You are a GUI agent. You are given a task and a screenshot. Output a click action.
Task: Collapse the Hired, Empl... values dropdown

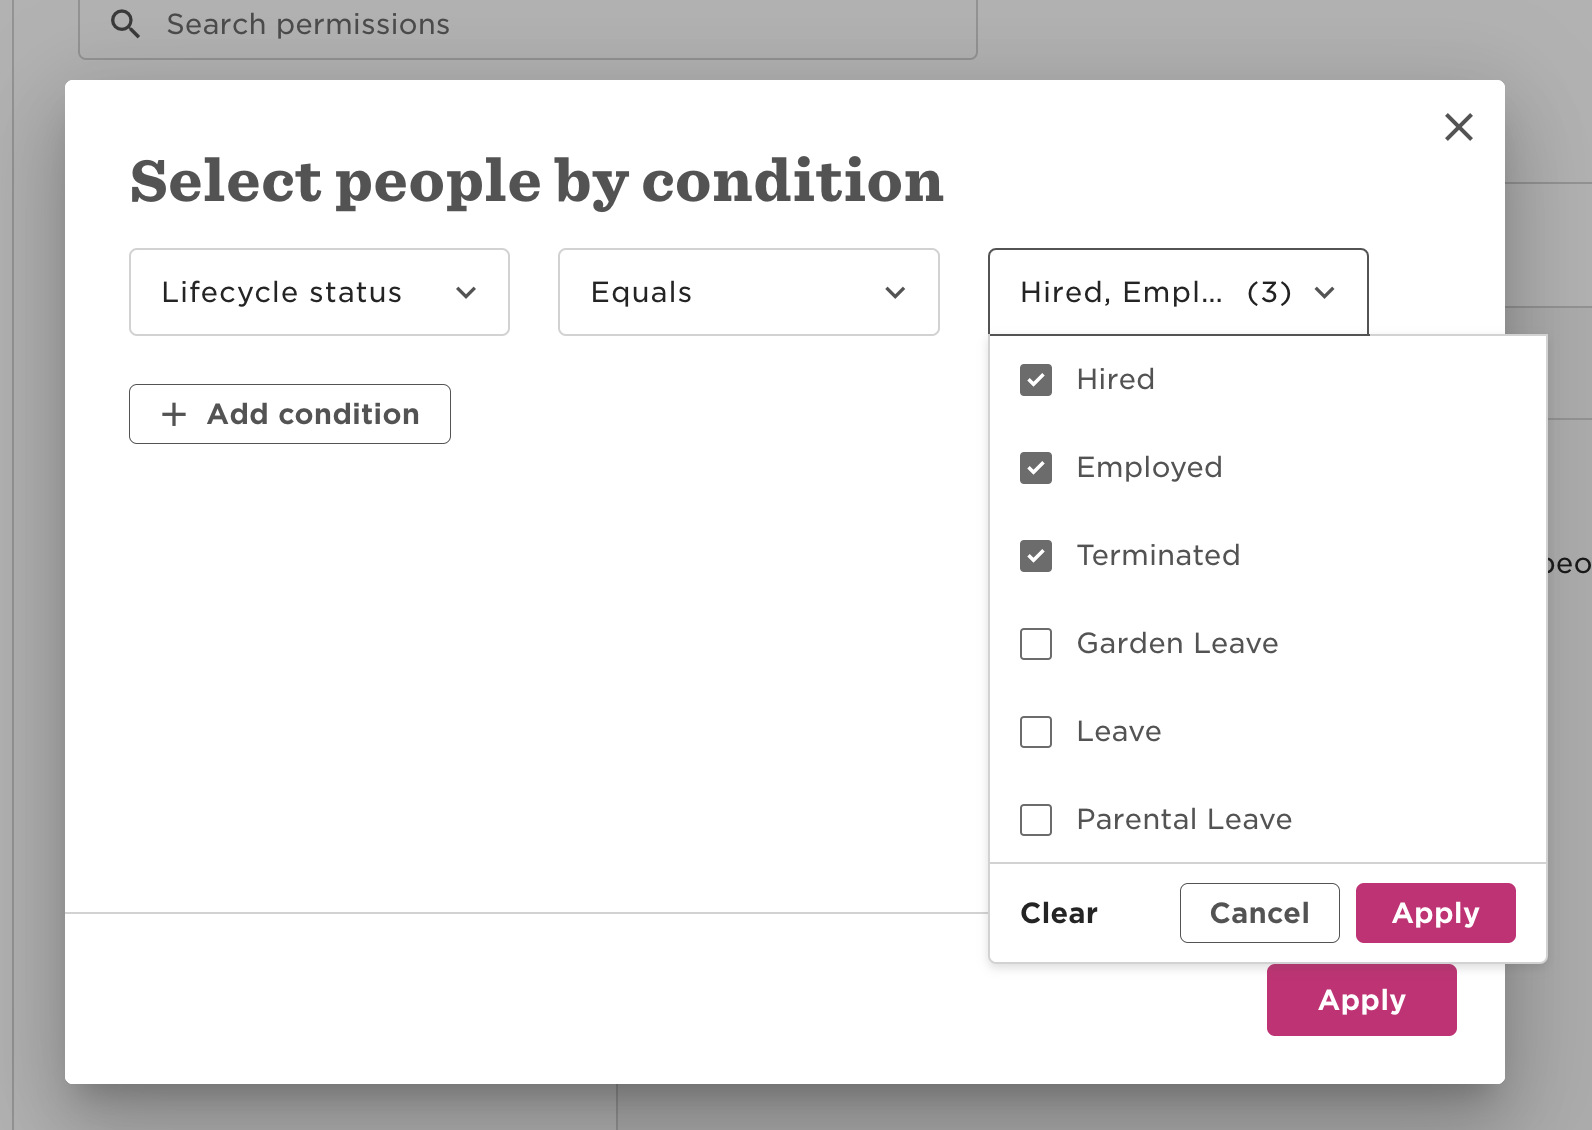[x=1177, y=292]
